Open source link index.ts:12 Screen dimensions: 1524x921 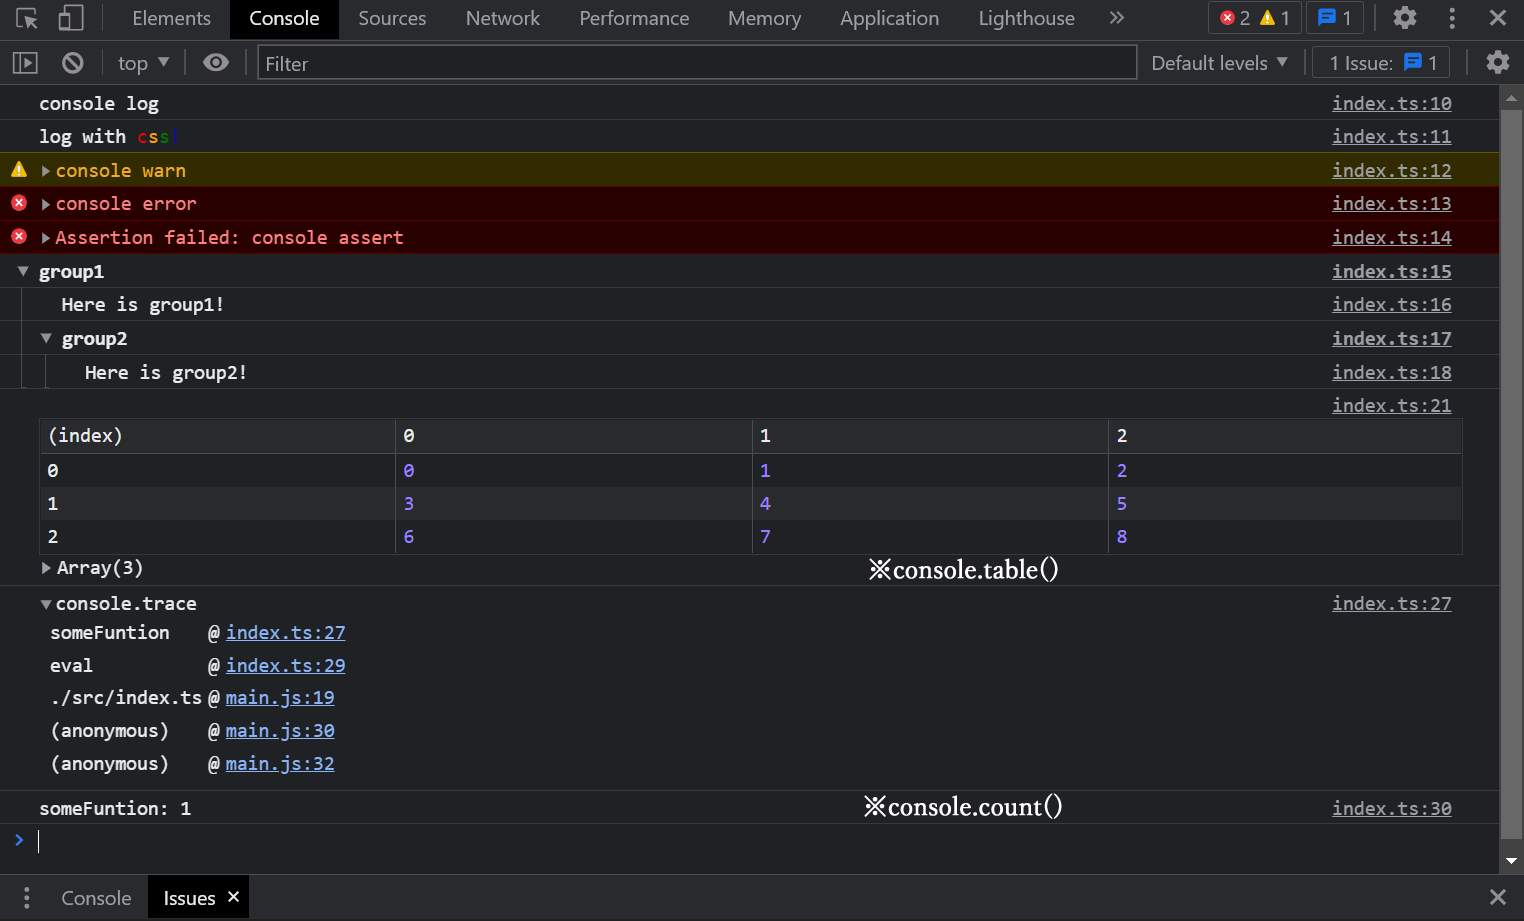click(x=1391, y=170)
